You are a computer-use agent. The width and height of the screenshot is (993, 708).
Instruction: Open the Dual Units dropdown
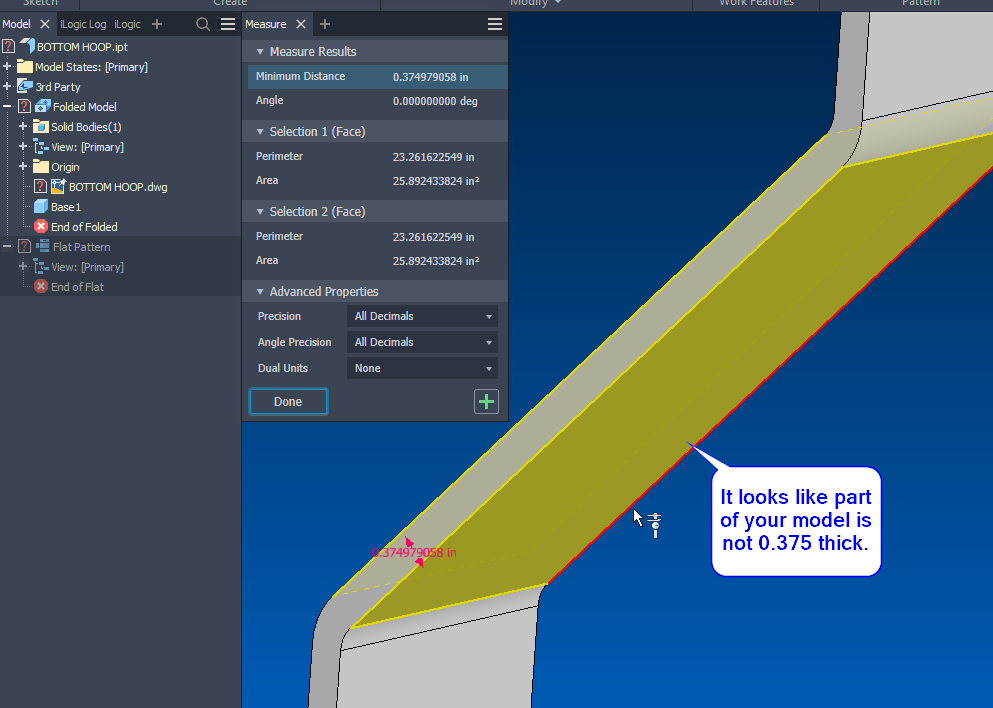click(421, 367)
